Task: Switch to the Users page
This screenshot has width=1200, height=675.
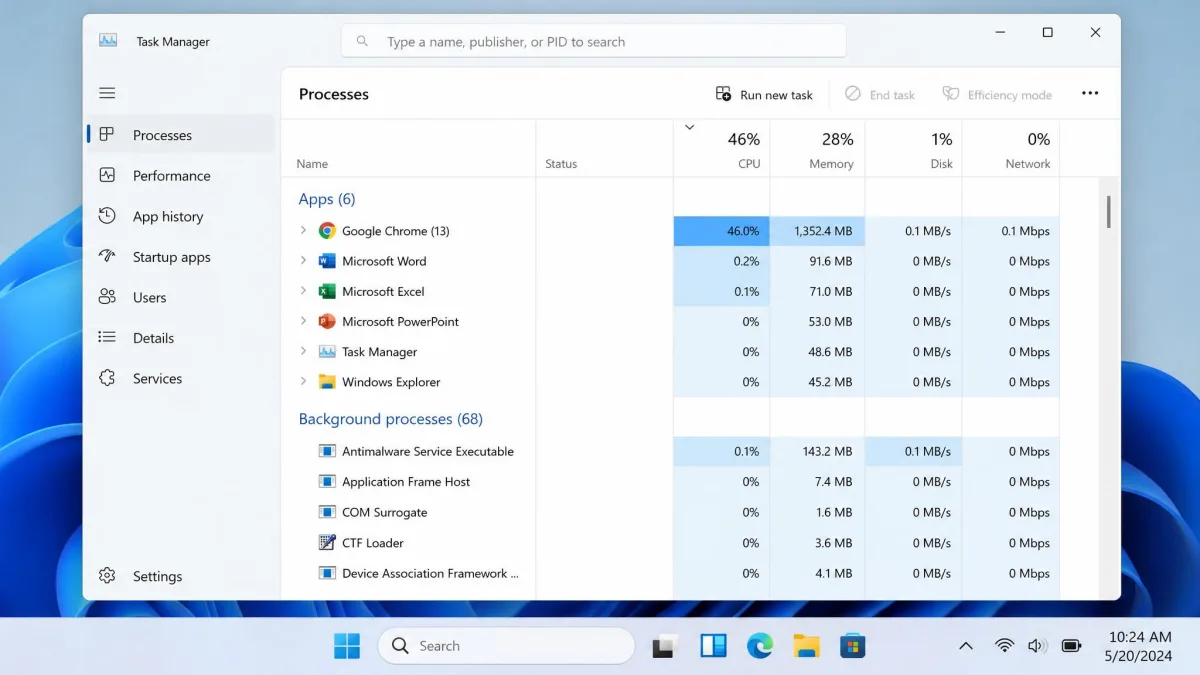Action: (180, 297)
